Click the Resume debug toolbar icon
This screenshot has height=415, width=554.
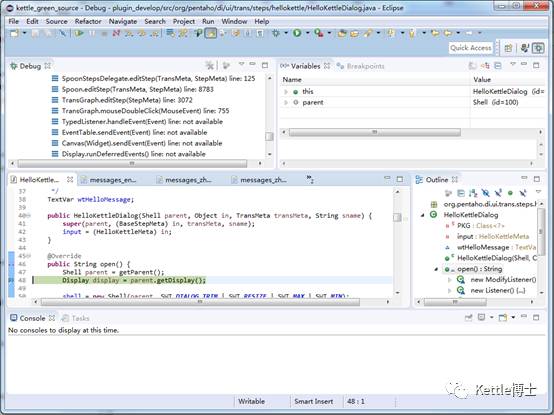(x=79, y=33)
